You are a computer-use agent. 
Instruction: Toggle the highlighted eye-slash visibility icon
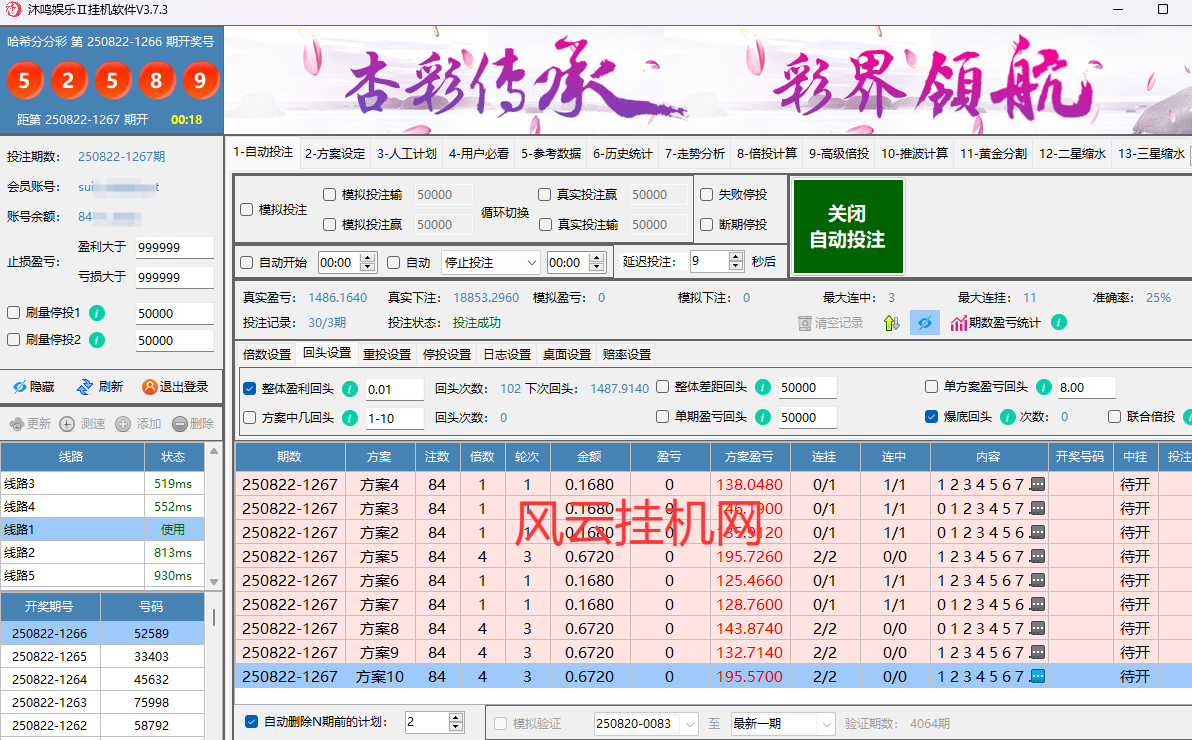coord(924,323)
